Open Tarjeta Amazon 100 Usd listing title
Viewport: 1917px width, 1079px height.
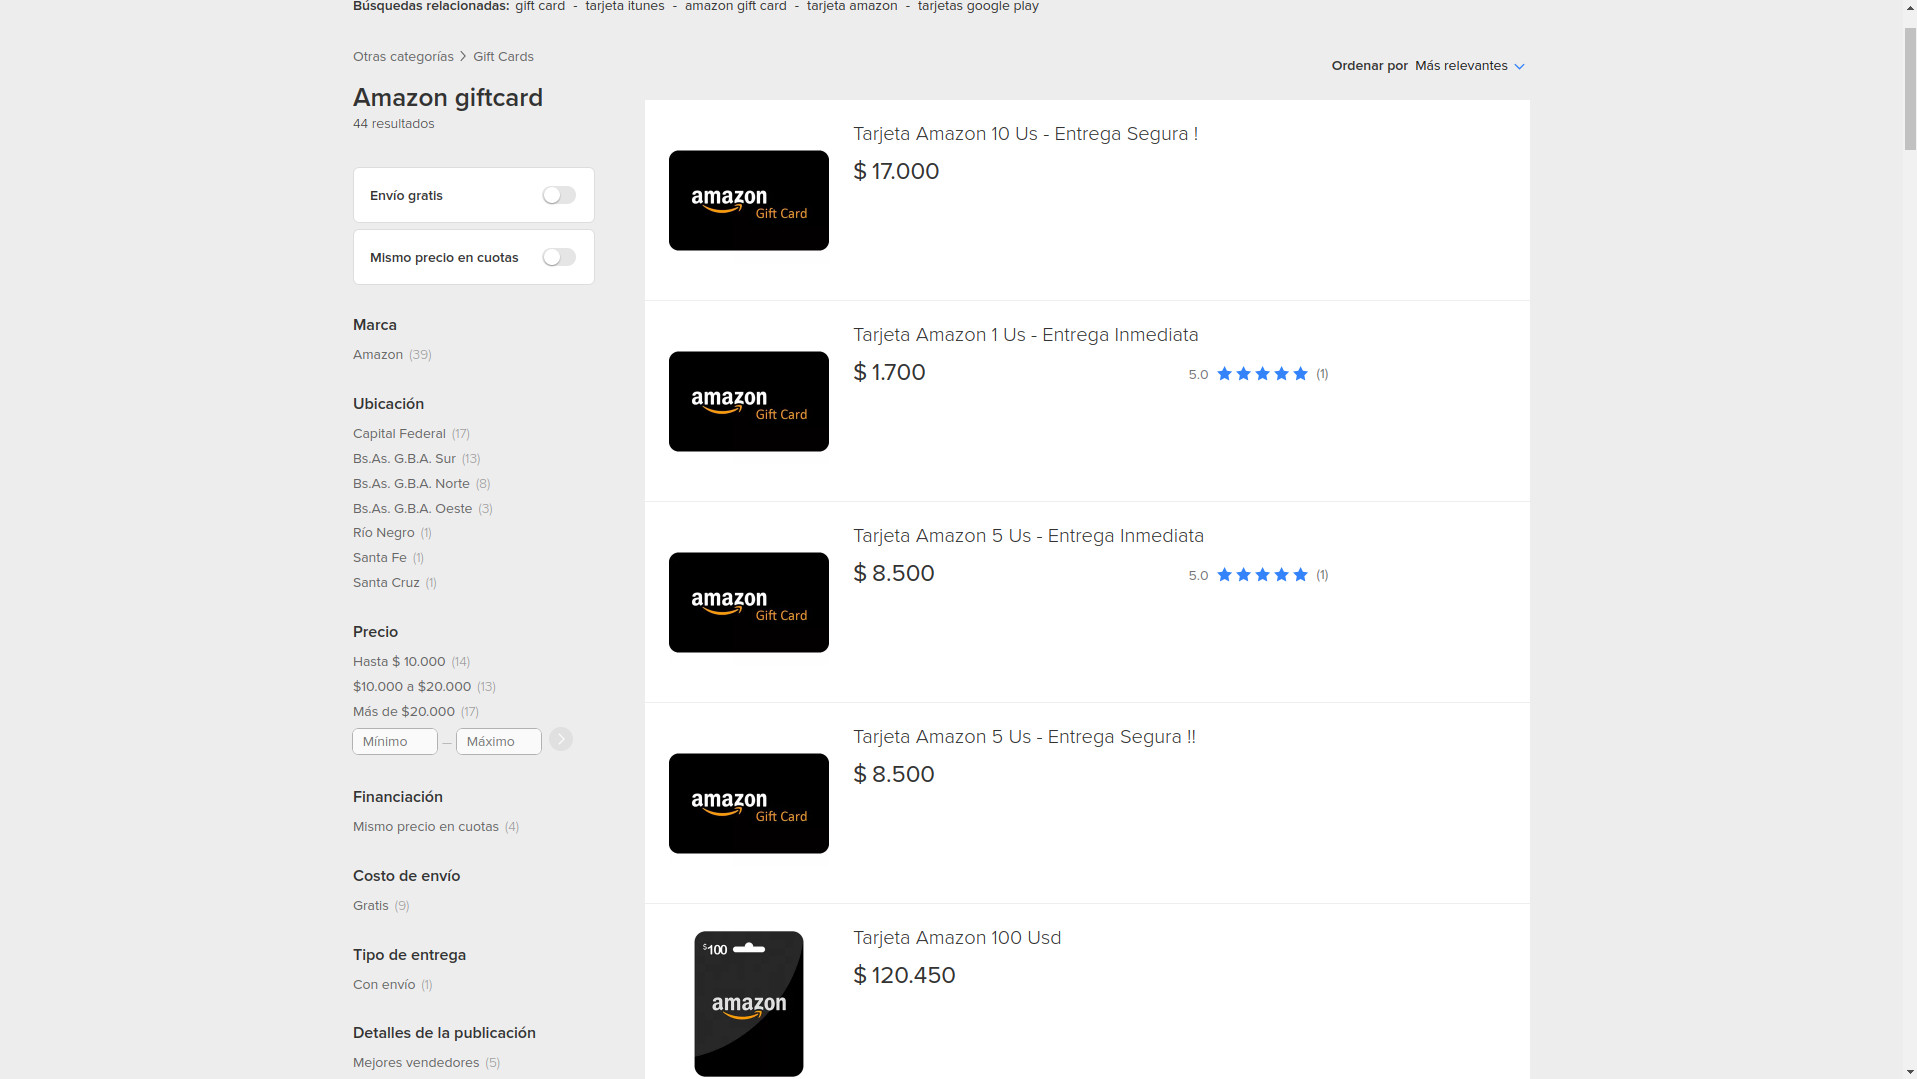click(956, 938)
